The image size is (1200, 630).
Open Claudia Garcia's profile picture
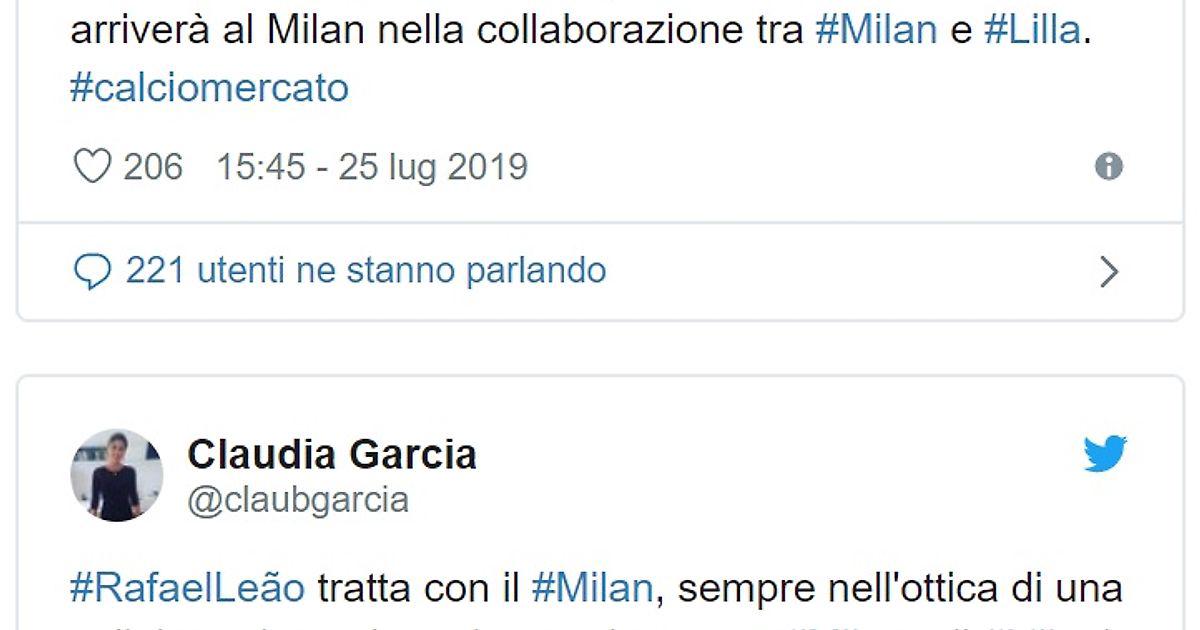117,475
